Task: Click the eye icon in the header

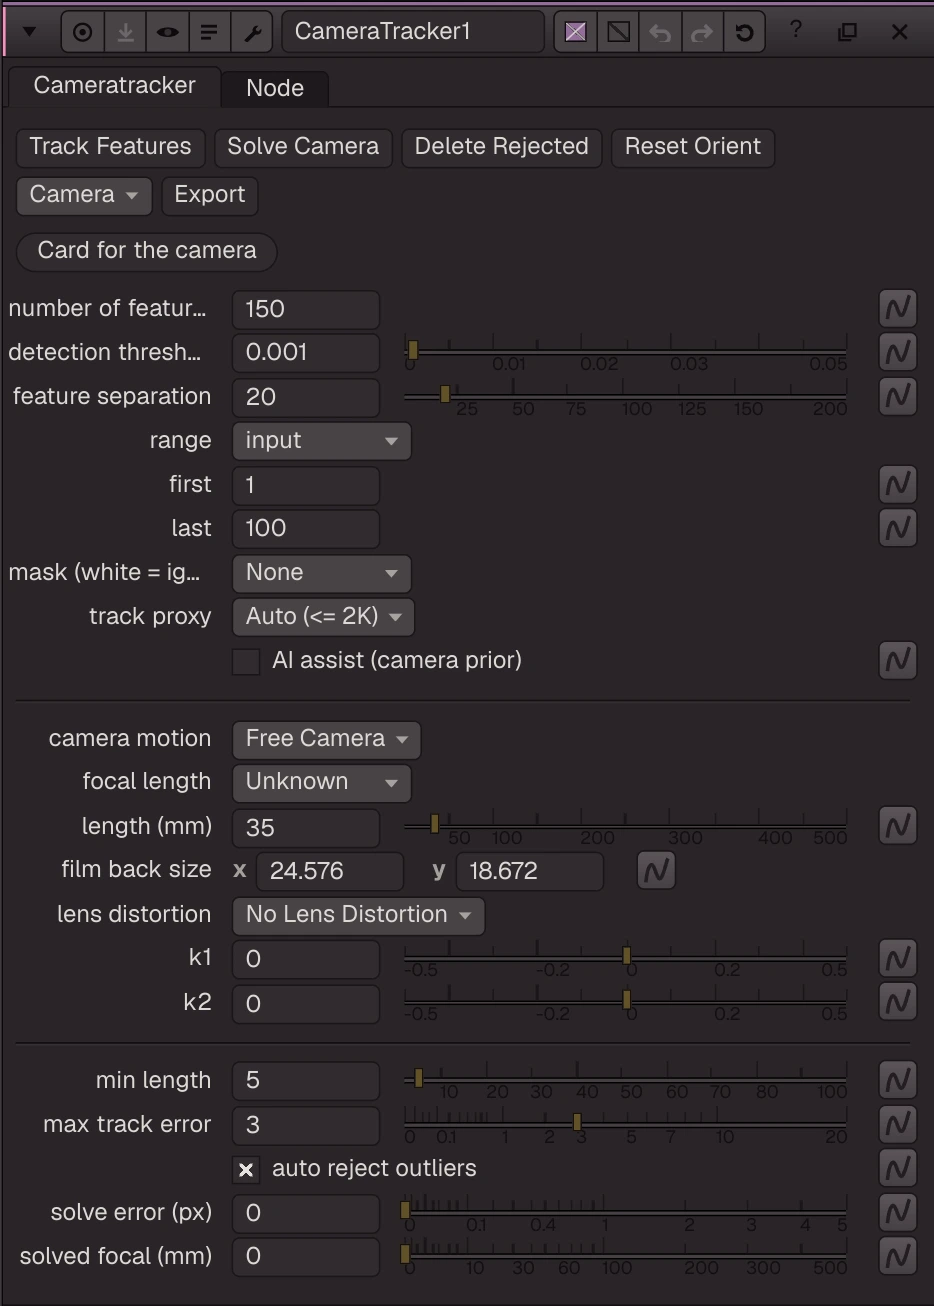Action: coord(167,32)
